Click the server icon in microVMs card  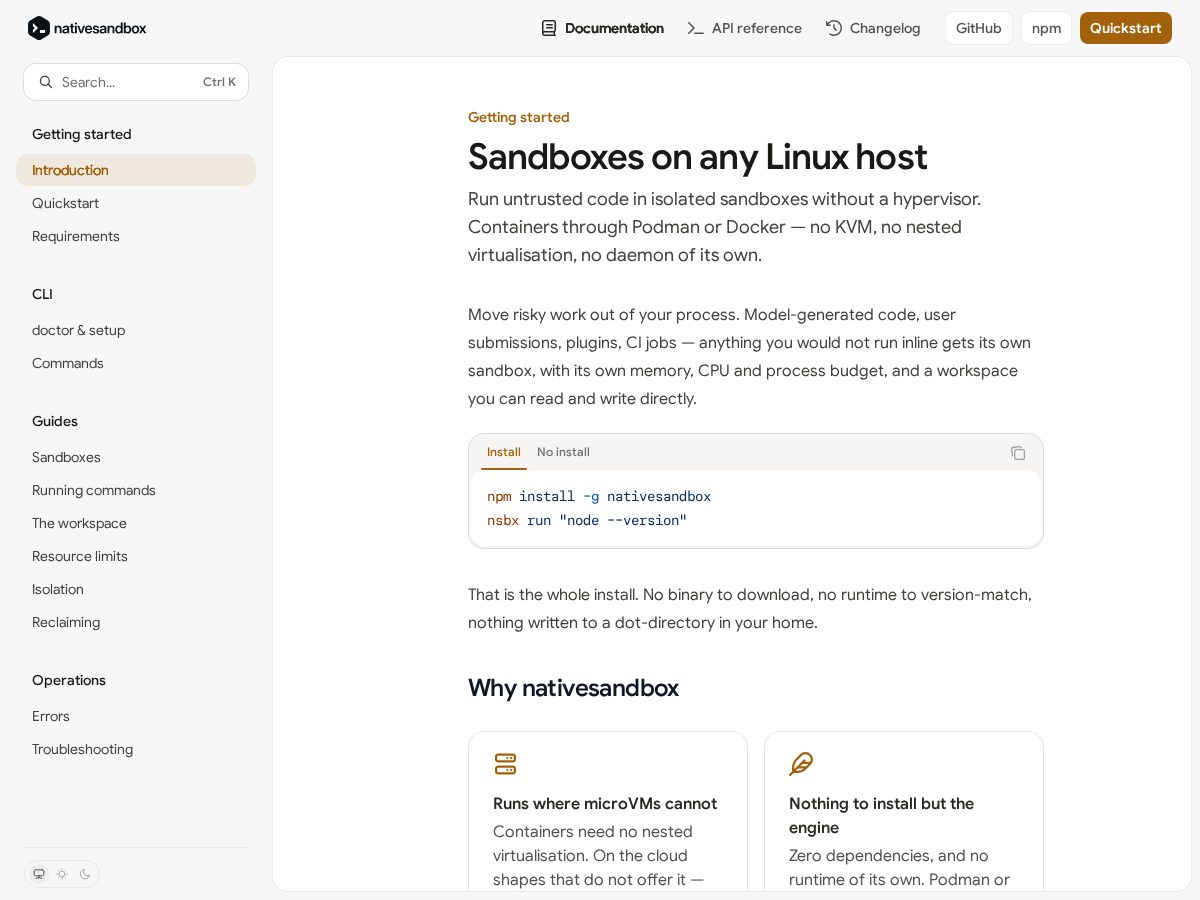(506, 764)
